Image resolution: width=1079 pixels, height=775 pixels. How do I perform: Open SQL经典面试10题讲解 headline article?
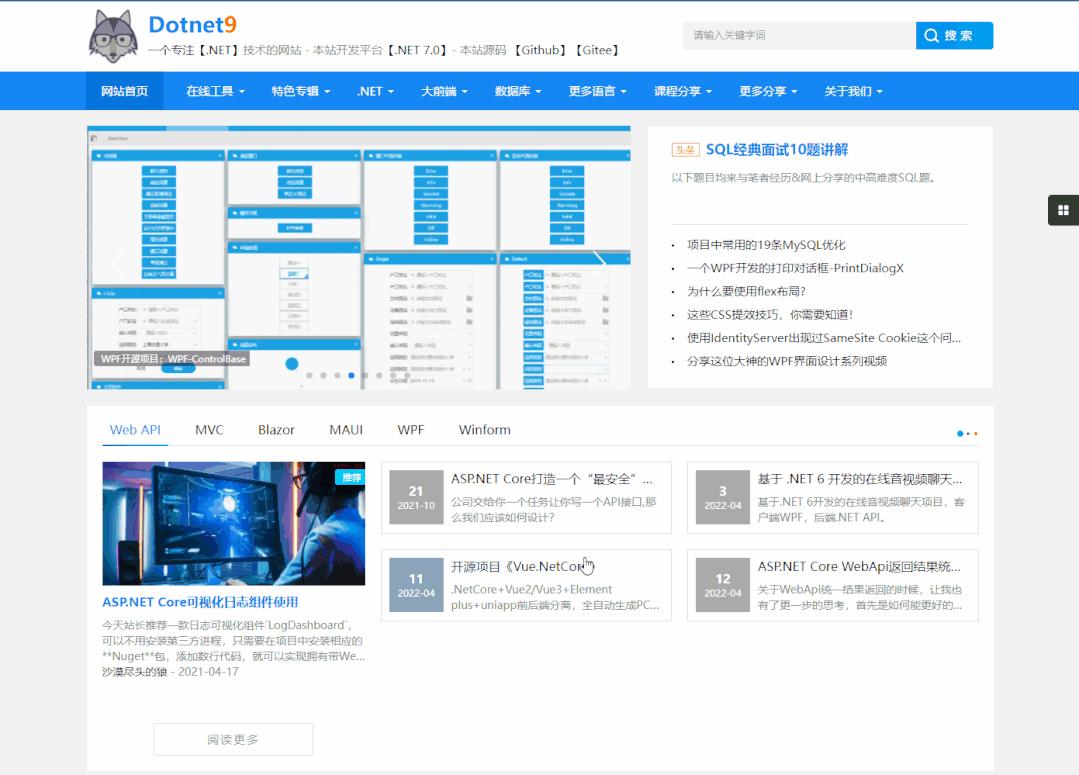pyautogui.click(x=777, y=149)
